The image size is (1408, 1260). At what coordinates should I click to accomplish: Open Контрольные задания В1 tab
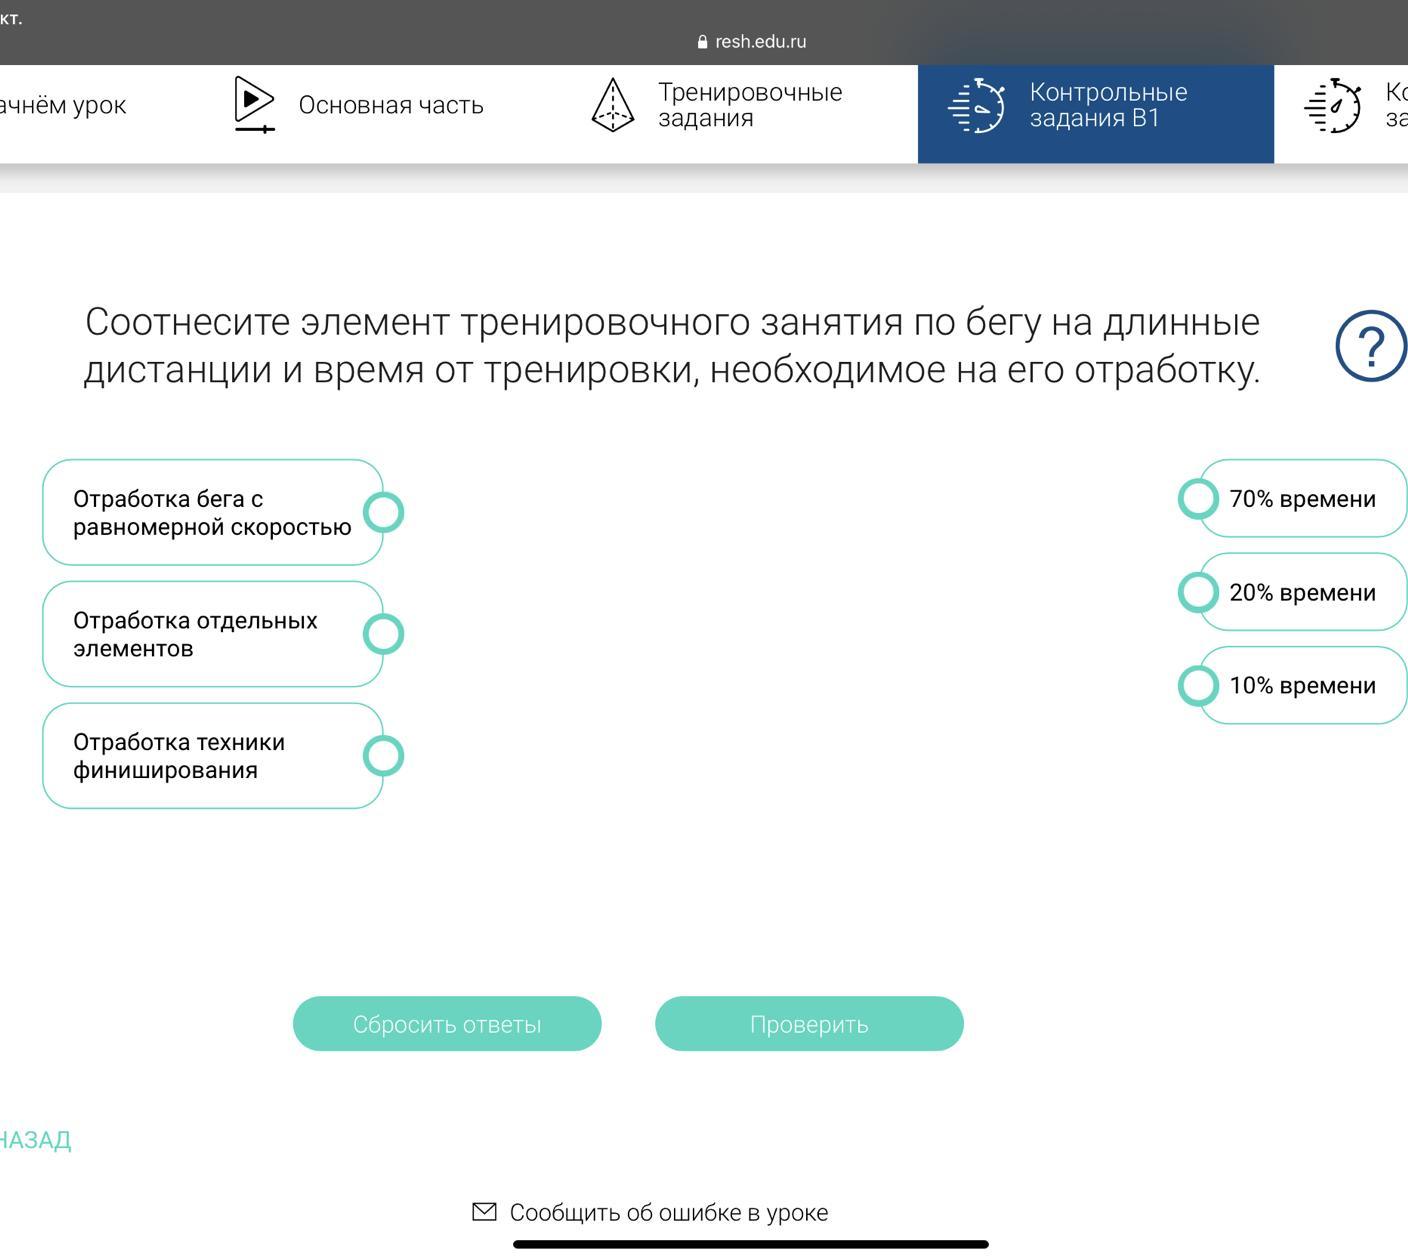pyautogui.click(x=1096, y=114)
